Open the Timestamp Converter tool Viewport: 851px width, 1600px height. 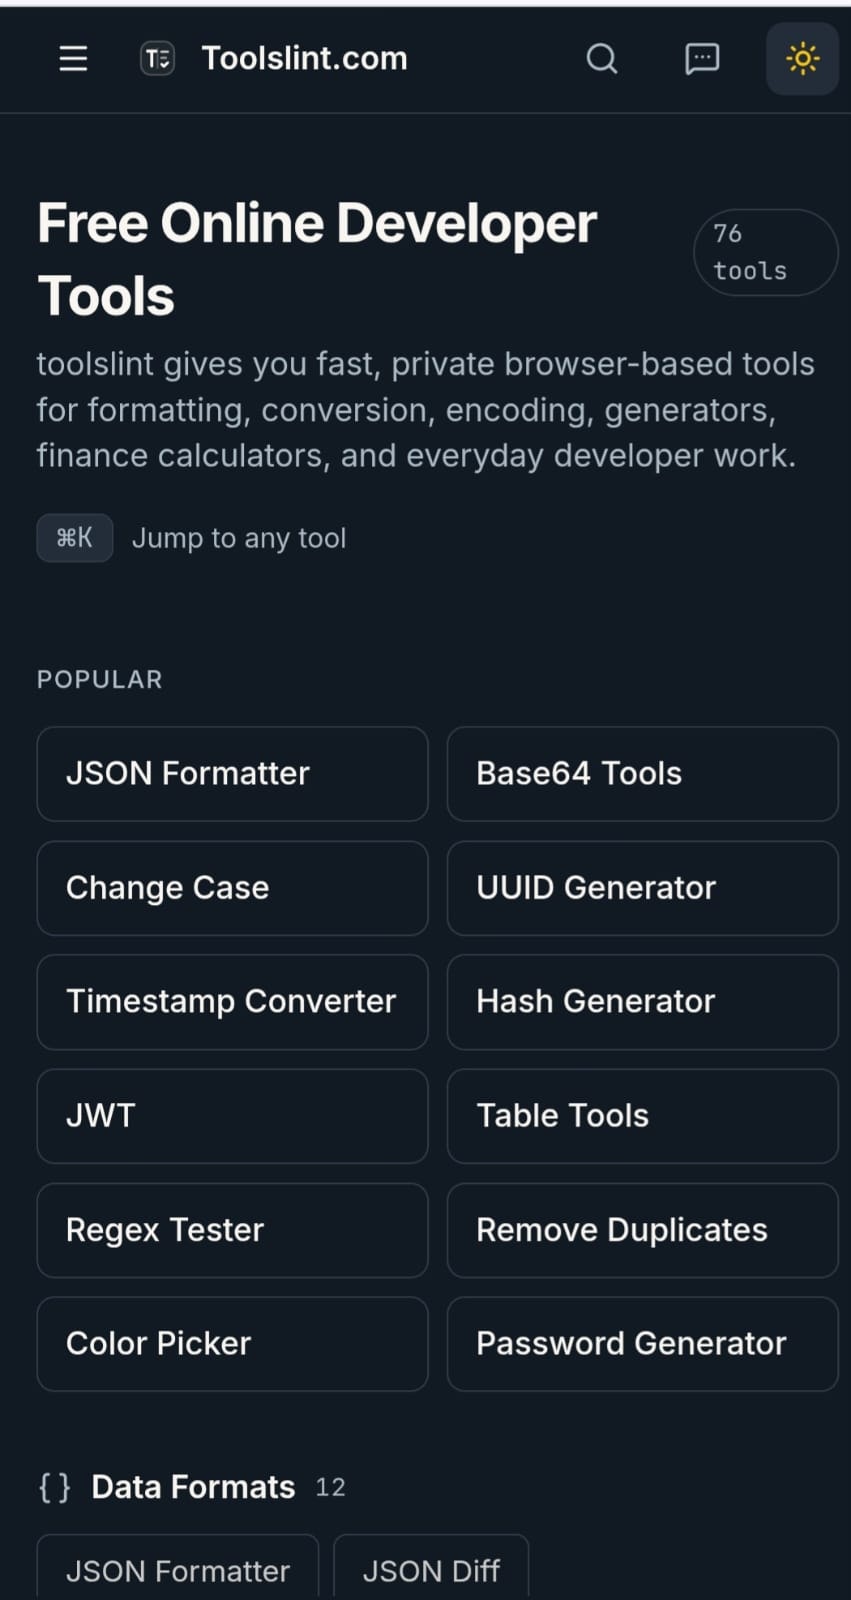(x=232, y=1002)
